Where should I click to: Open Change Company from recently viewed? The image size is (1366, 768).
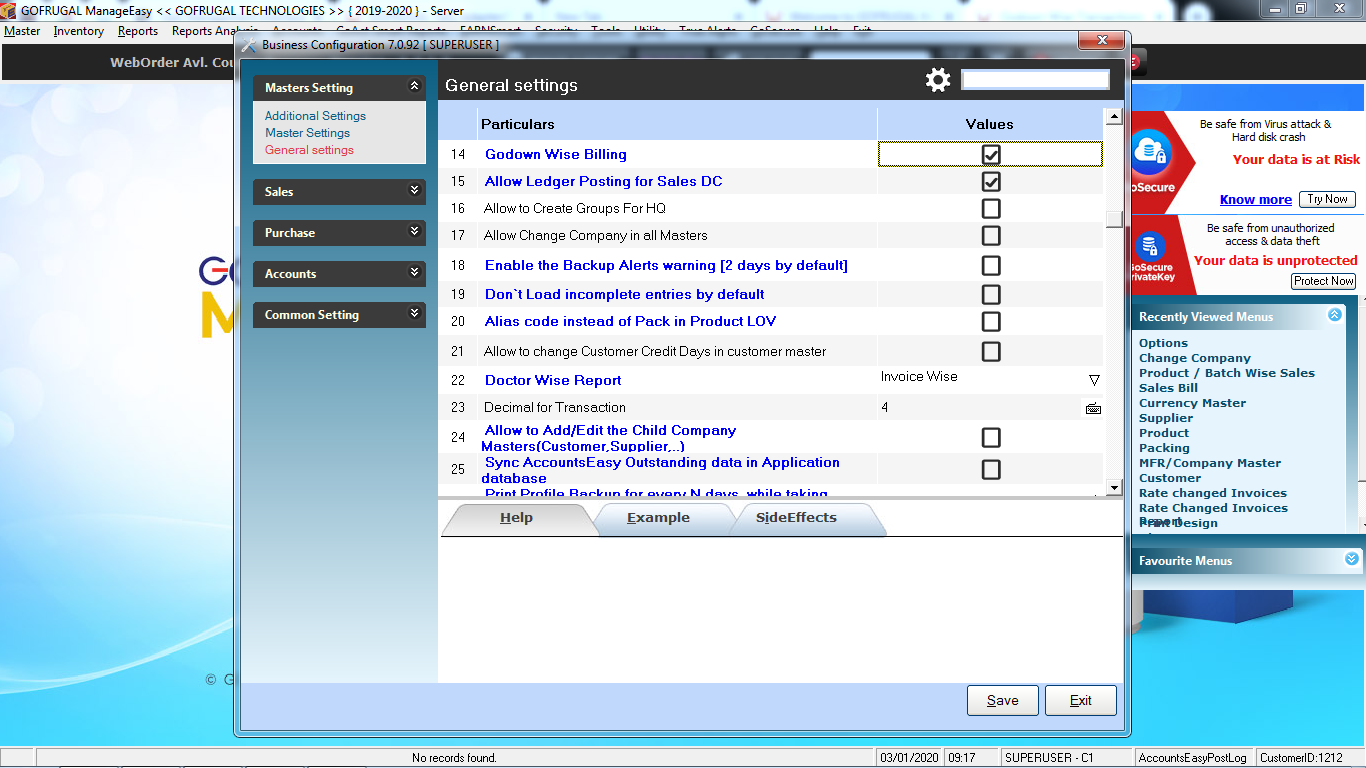point(1194,358)
